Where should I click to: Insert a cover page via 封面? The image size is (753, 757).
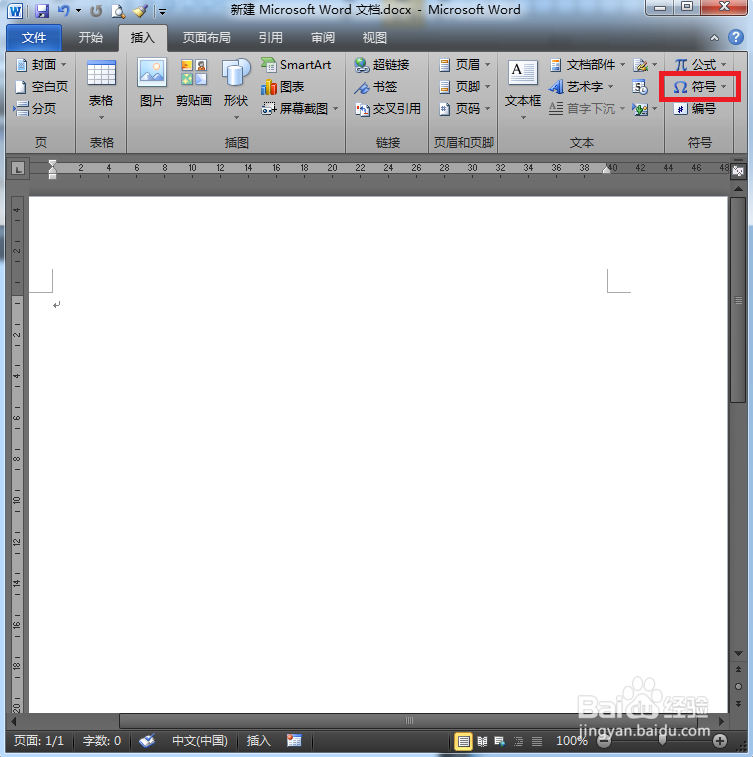pos(41,64)
